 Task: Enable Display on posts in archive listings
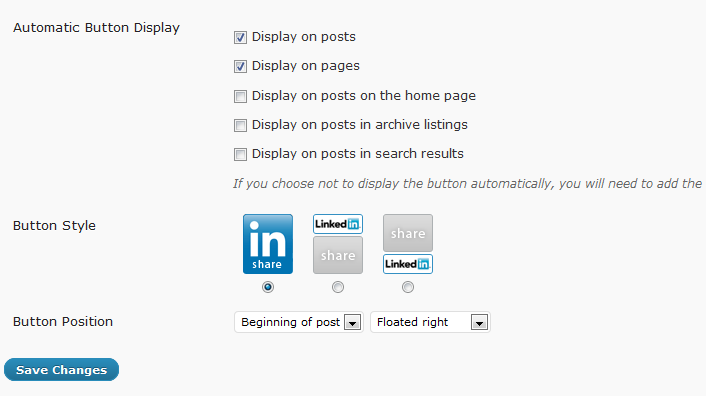coord(240,125)
